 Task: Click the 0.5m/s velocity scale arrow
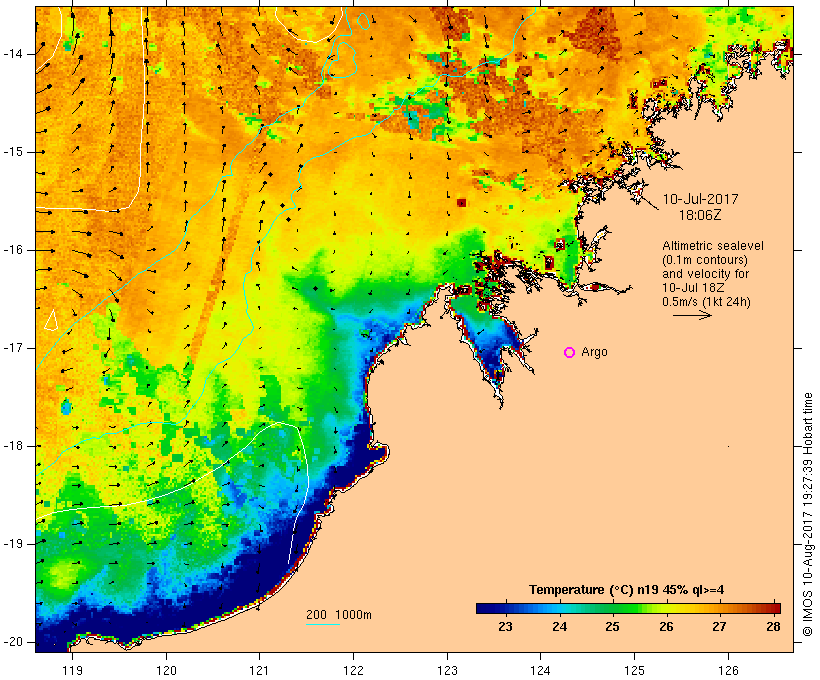[x=692, y=315]
